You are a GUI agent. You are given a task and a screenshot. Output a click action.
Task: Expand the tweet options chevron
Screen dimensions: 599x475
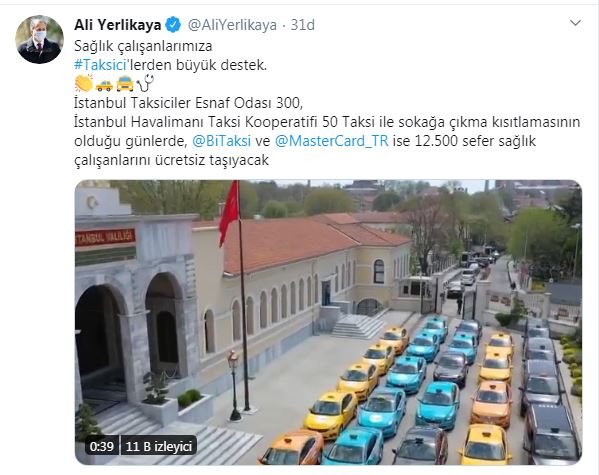tap(575, 23)
